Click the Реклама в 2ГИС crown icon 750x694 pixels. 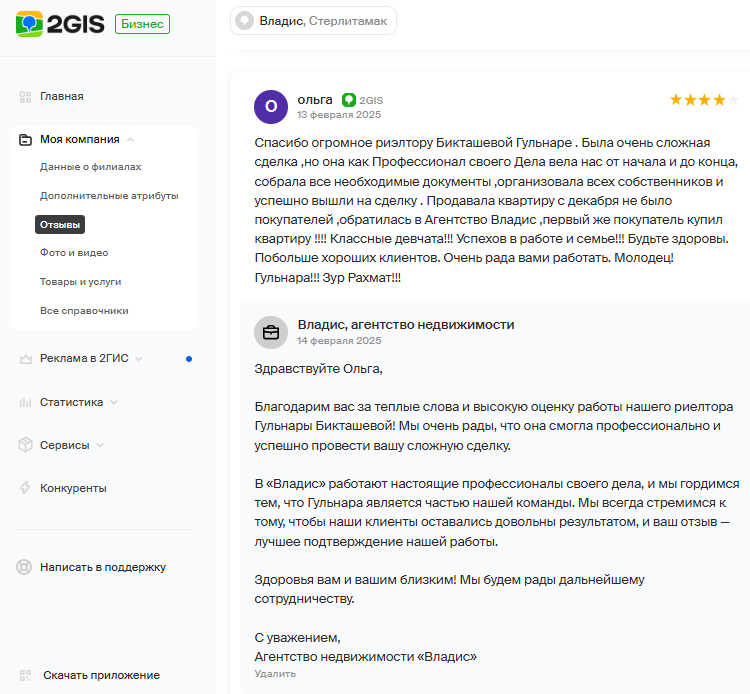(25, 359)
